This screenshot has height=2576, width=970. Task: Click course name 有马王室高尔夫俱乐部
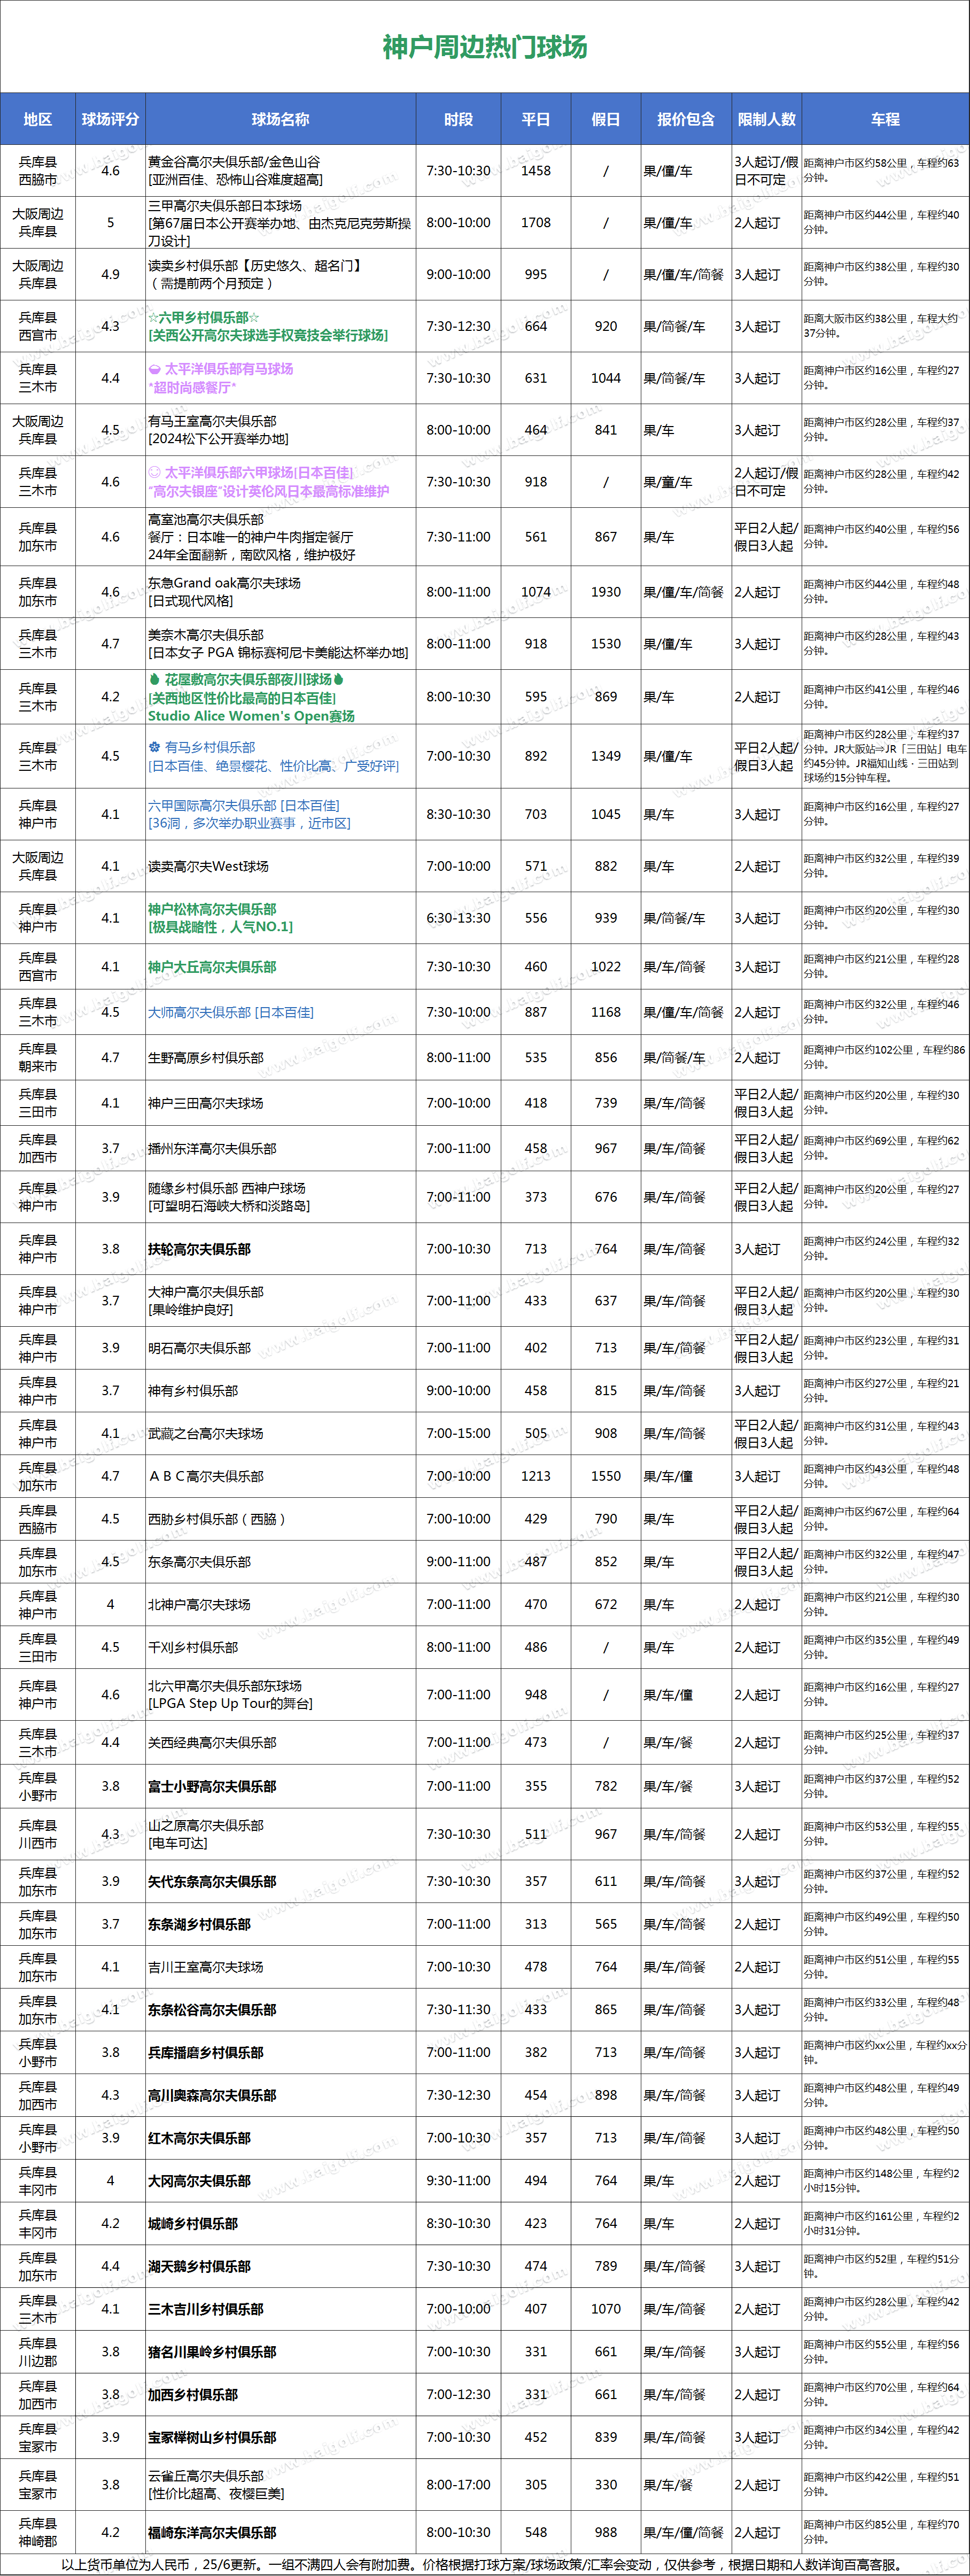[x=212, y=422]
